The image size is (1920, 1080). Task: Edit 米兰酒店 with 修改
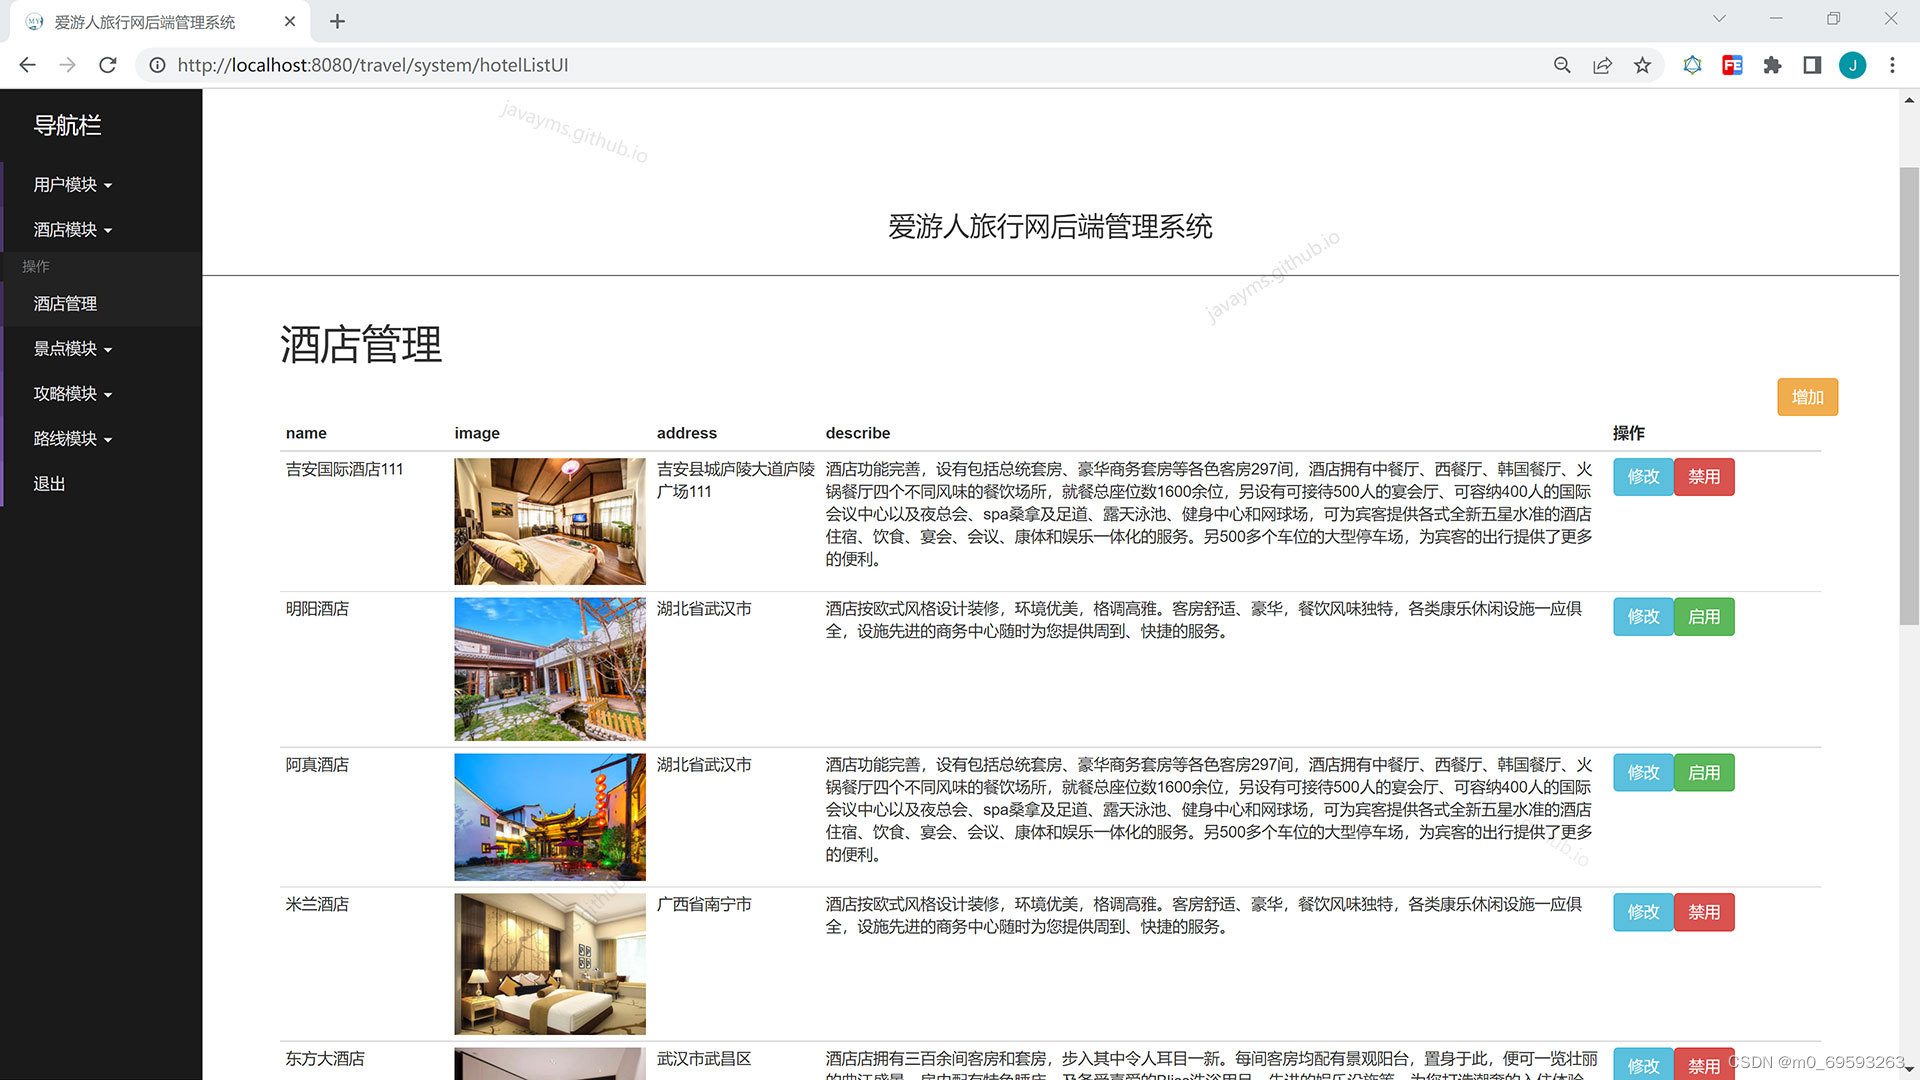click(x=1642, y=912)
